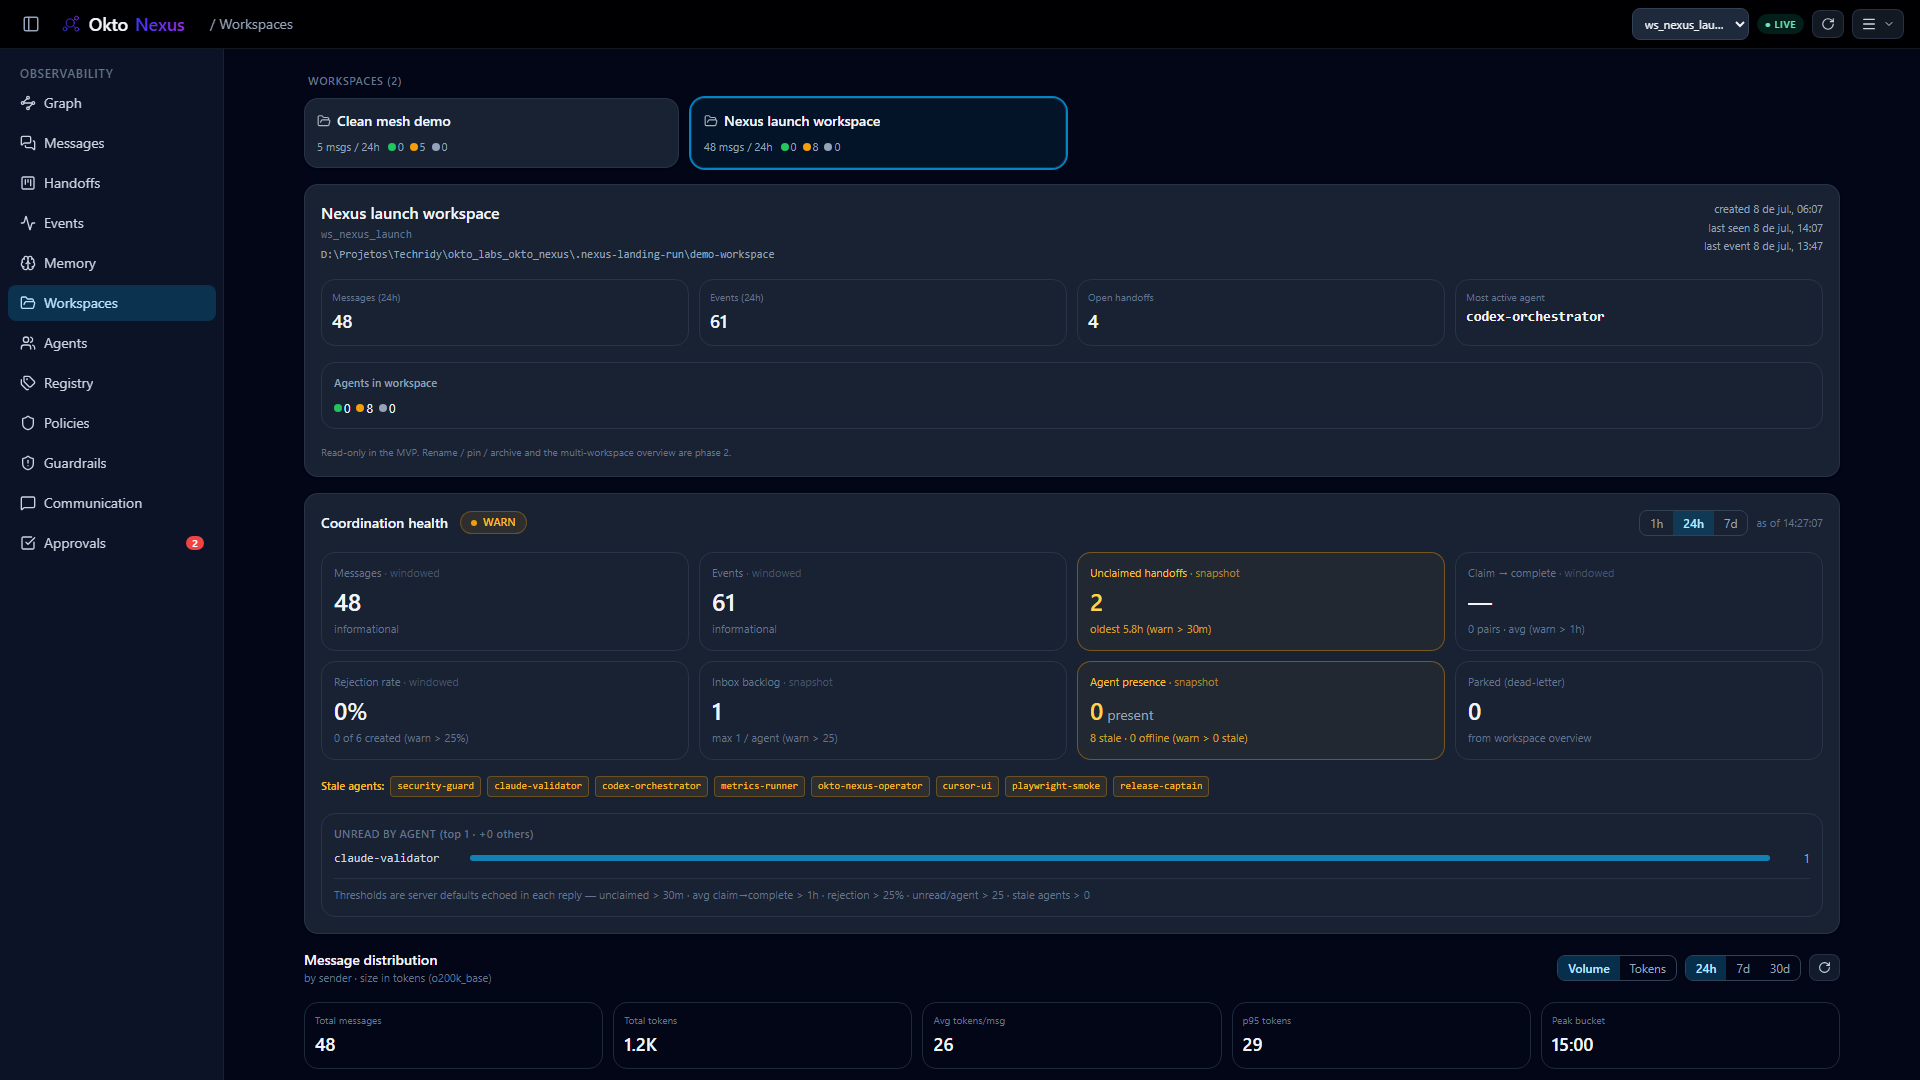Click the Approvals badge showing 2
Image resolution: width=1920 pixels, height=1080 pixels.
[x=195, y=543]
